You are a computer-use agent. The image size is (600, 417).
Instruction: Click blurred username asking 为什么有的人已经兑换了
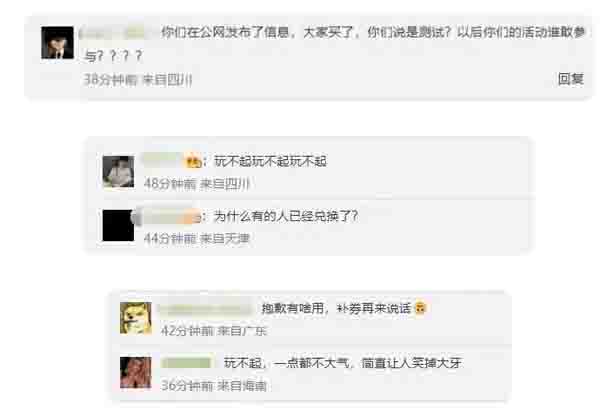point(168,217)
